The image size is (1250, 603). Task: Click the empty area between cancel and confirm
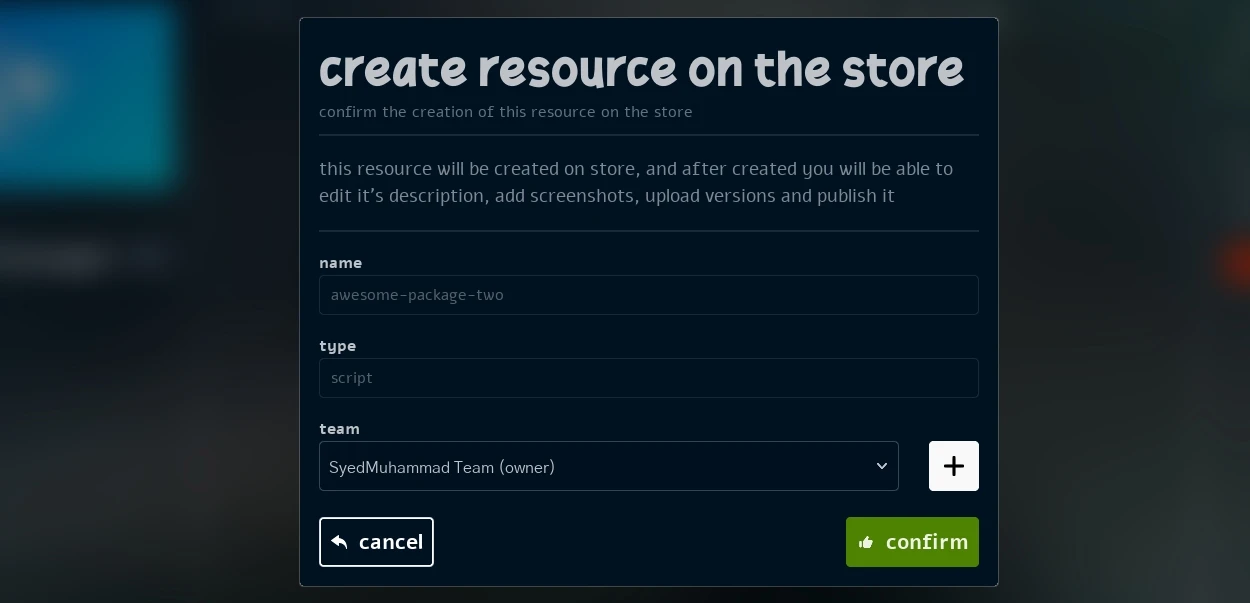pyautogui.click(x=640, y=542)
